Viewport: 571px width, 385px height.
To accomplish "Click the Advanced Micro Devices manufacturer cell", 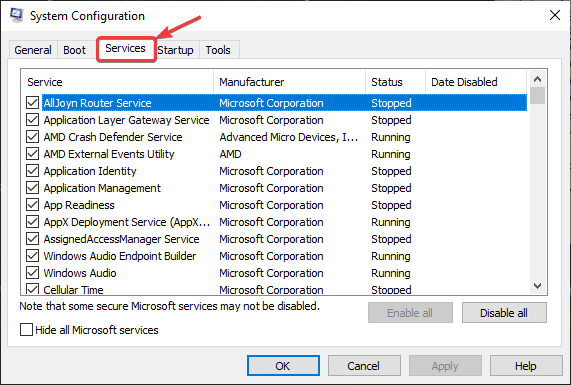I will click(288, 137).
